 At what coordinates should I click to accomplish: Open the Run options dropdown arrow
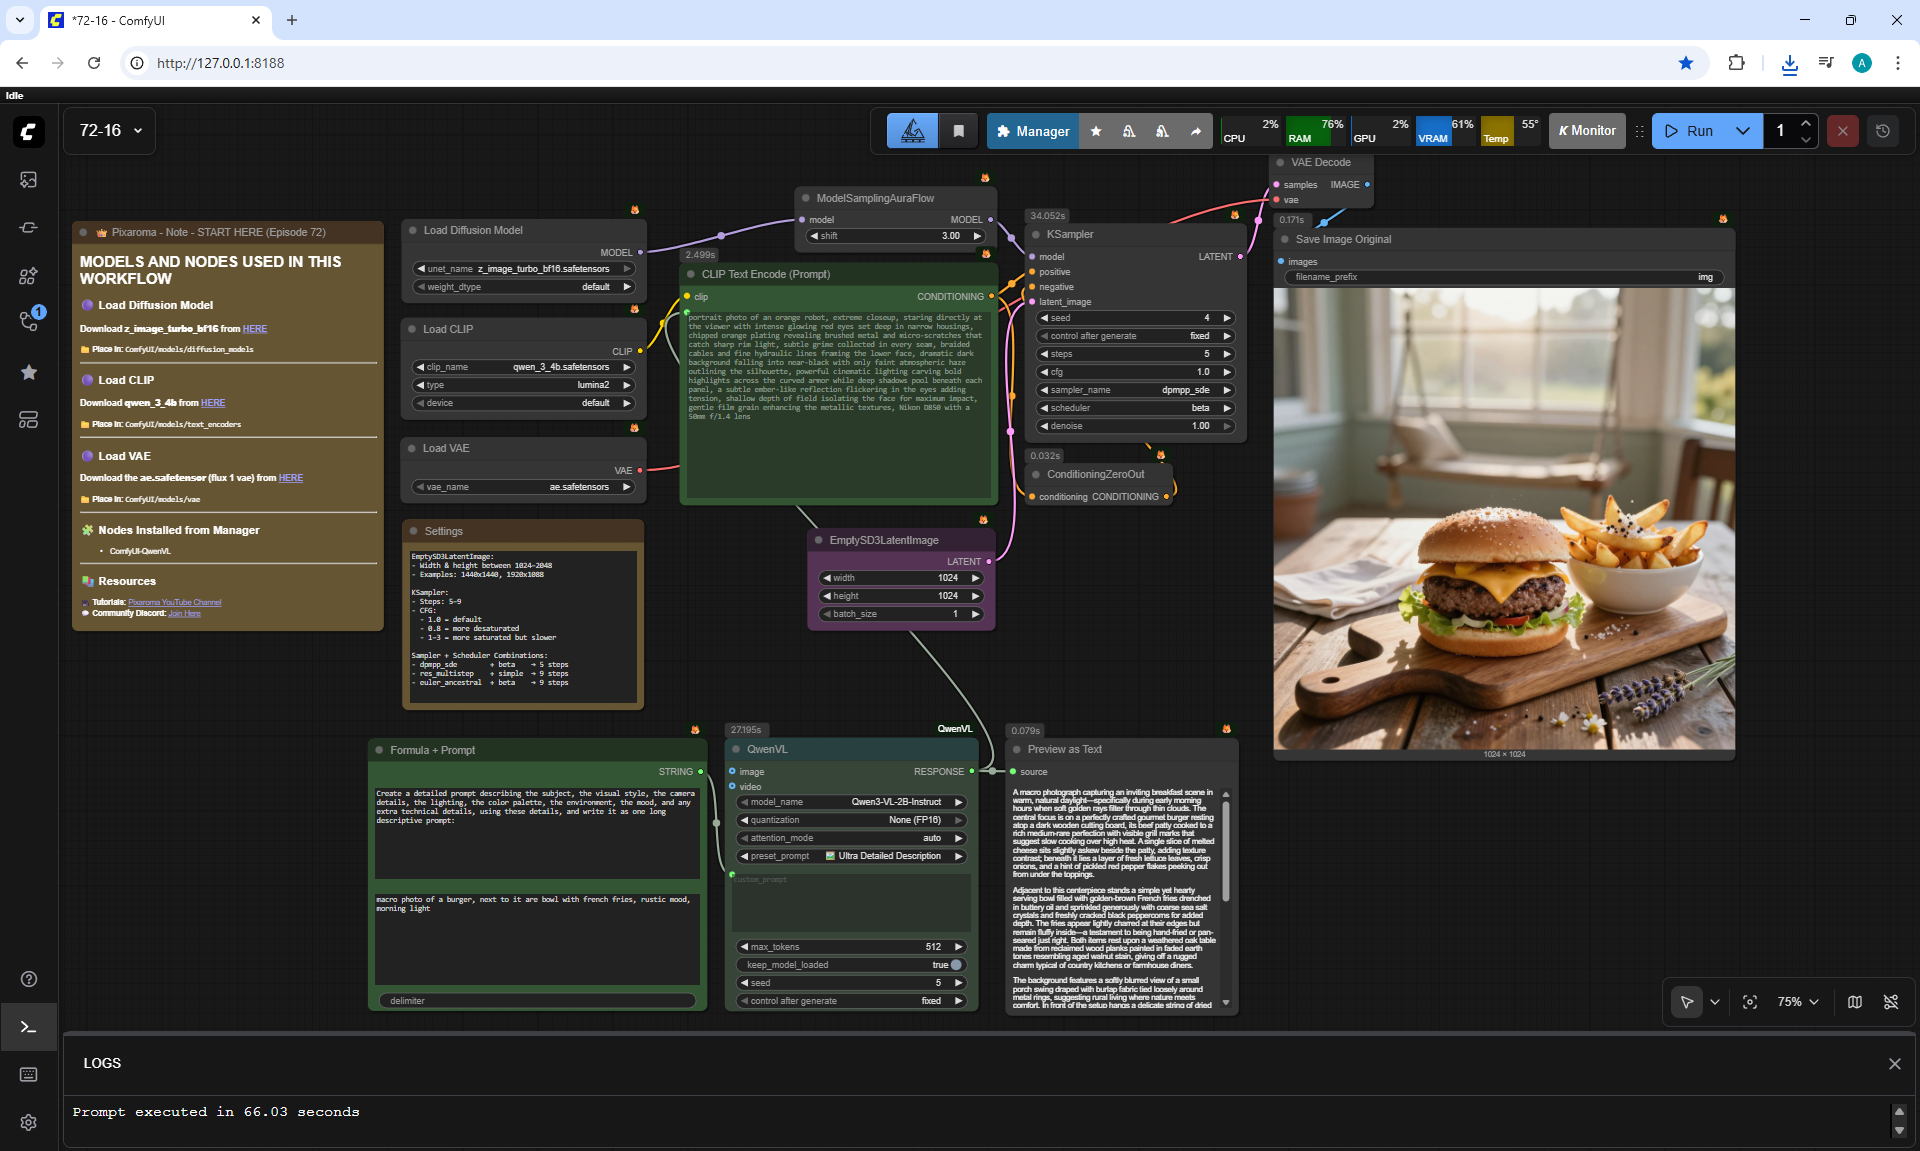1743,131
